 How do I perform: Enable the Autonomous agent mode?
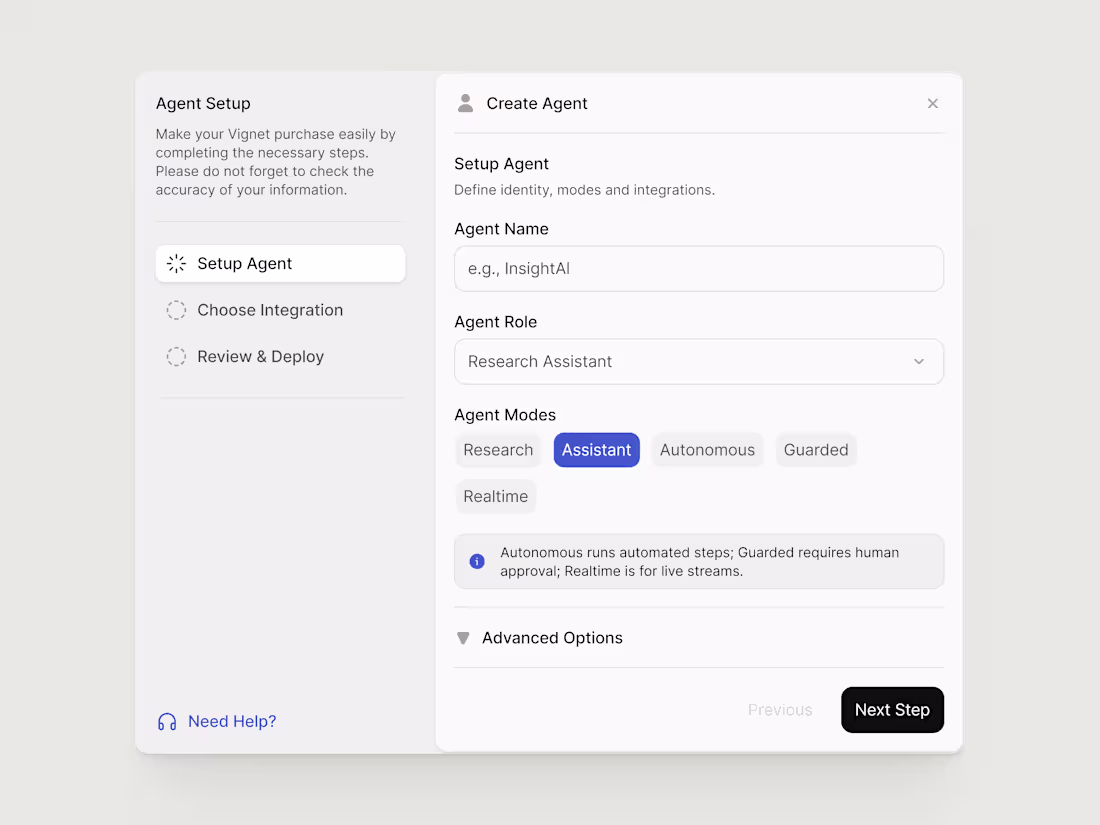point(707,450)
